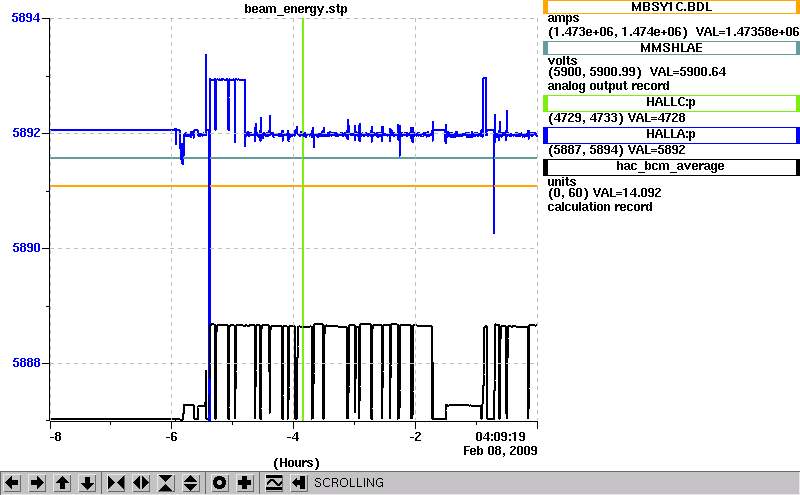Click the 04:09:19 timestamp
800x495 pixels.
pos(501,437)
